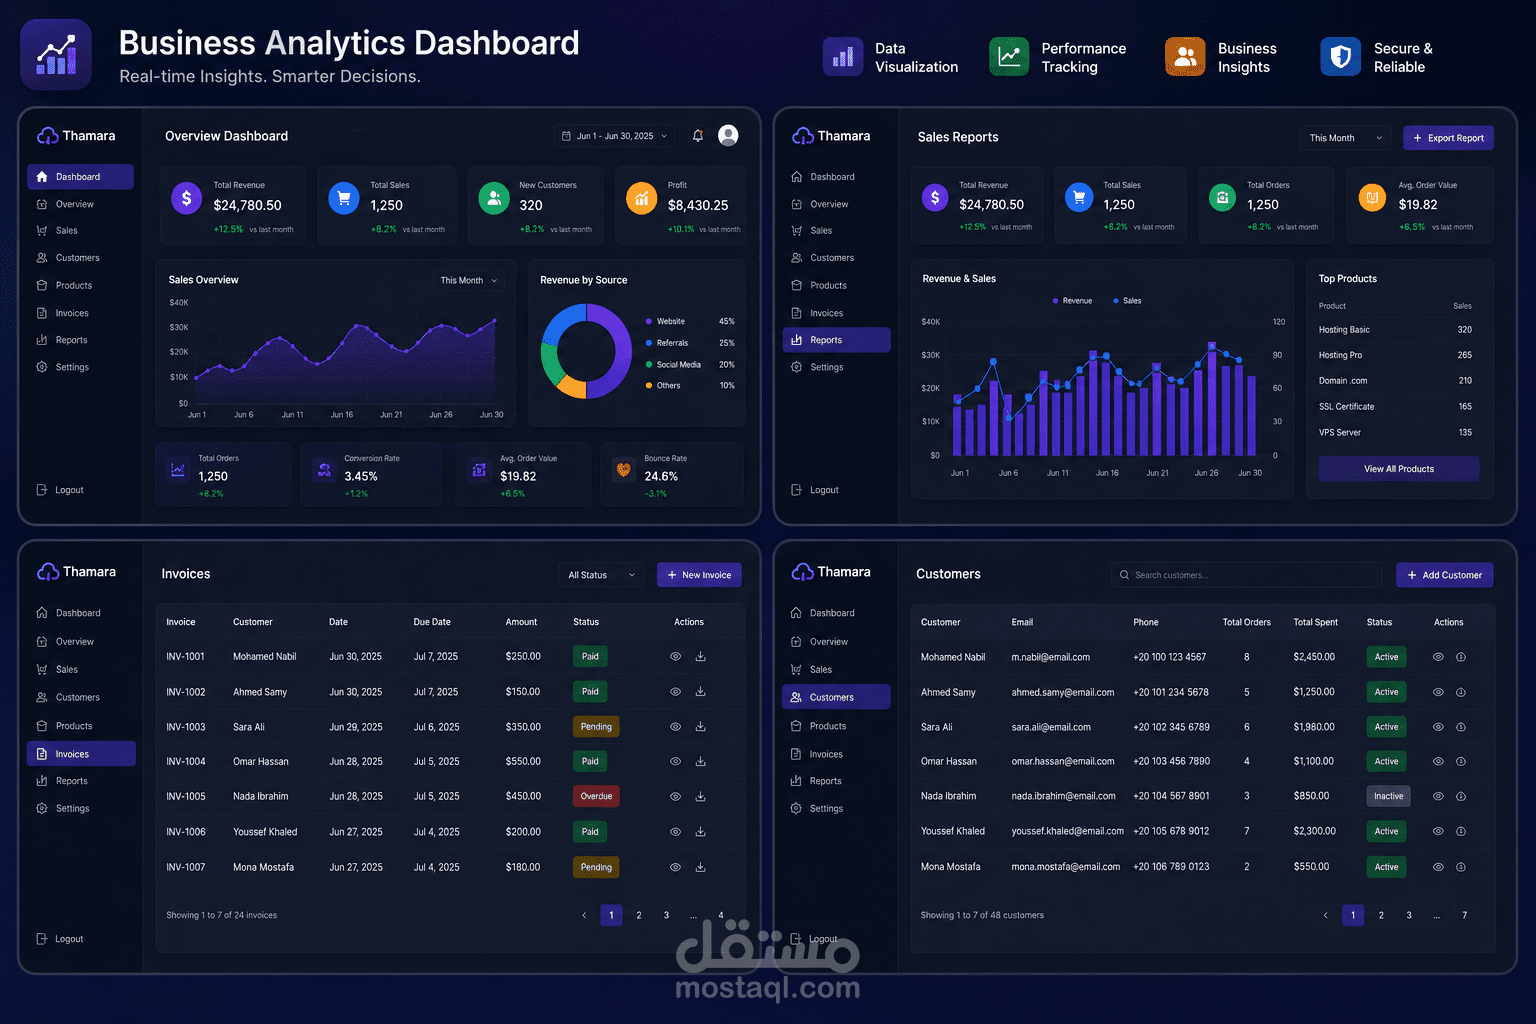Image resolution: width=1536 pixels, height=1024 pixels.
Task: Open This Month dropdown in Sales Reports
Action: [x=1345, y=138]
